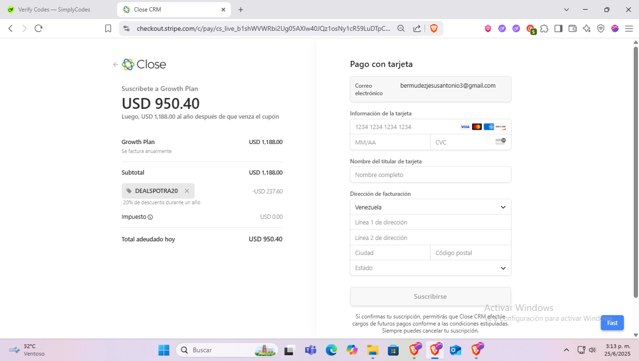Open the Windows Start menu
Image resolution: width=639 pixels, height=361 pixels.
(x=164, y=350)
